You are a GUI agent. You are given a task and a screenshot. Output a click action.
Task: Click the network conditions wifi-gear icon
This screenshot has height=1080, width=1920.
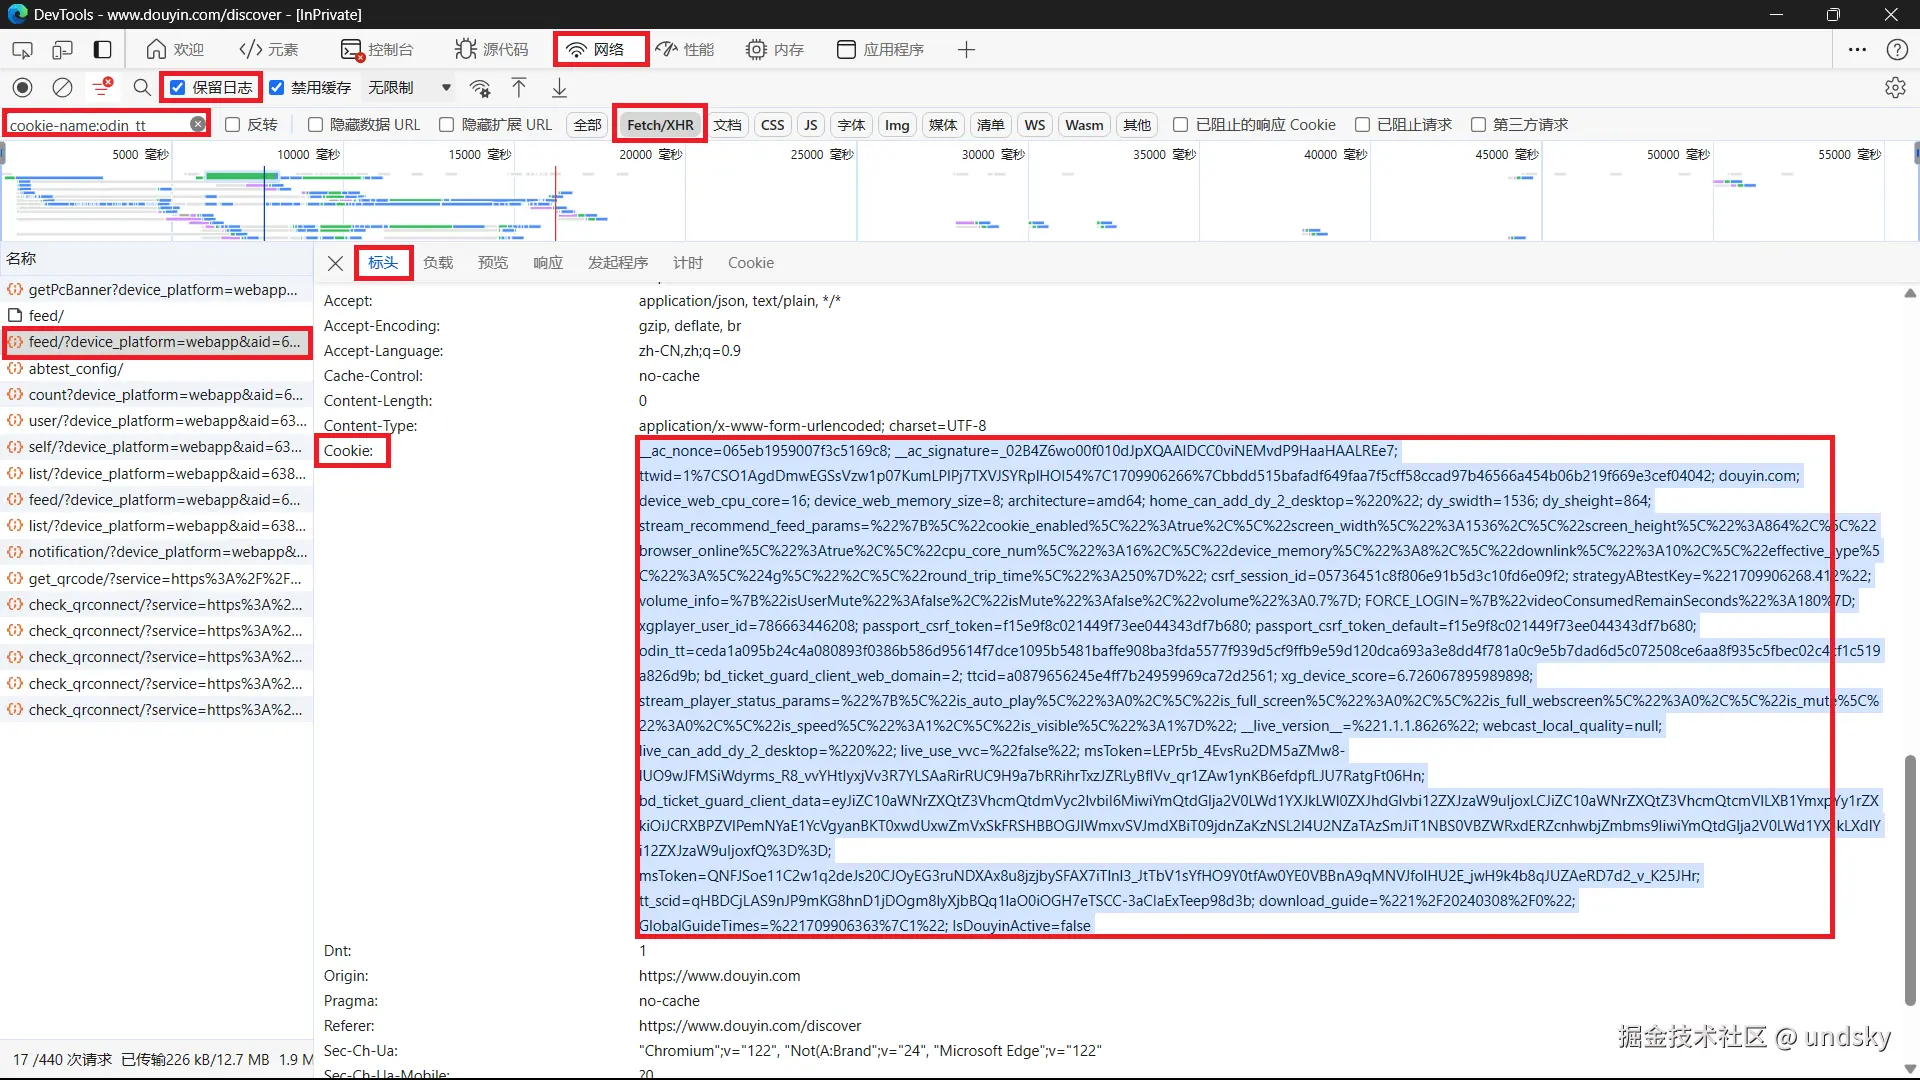(x=480, y=88)
